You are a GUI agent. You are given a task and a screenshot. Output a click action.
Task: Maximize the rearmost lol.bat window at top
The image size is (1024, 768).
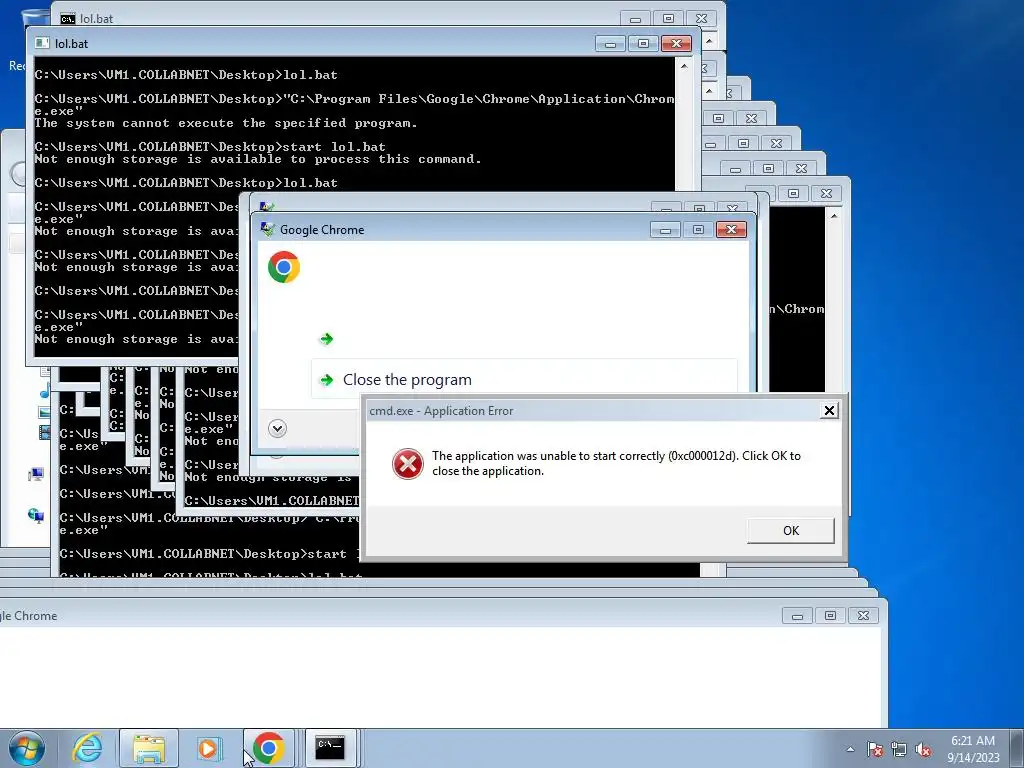tap(668, 18)
